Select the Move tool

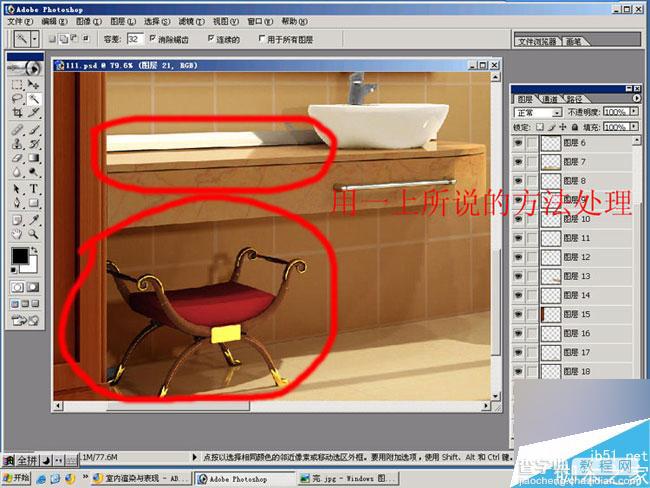coord(34,85)
